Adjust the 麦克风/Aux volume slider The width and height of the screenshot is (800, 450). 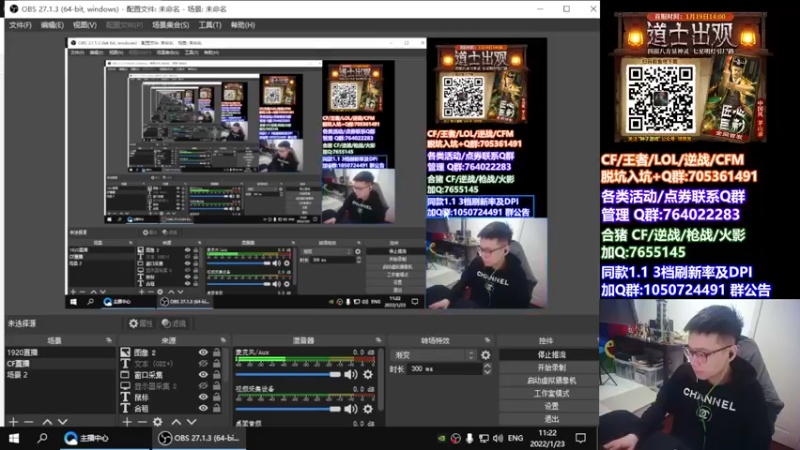288,374
